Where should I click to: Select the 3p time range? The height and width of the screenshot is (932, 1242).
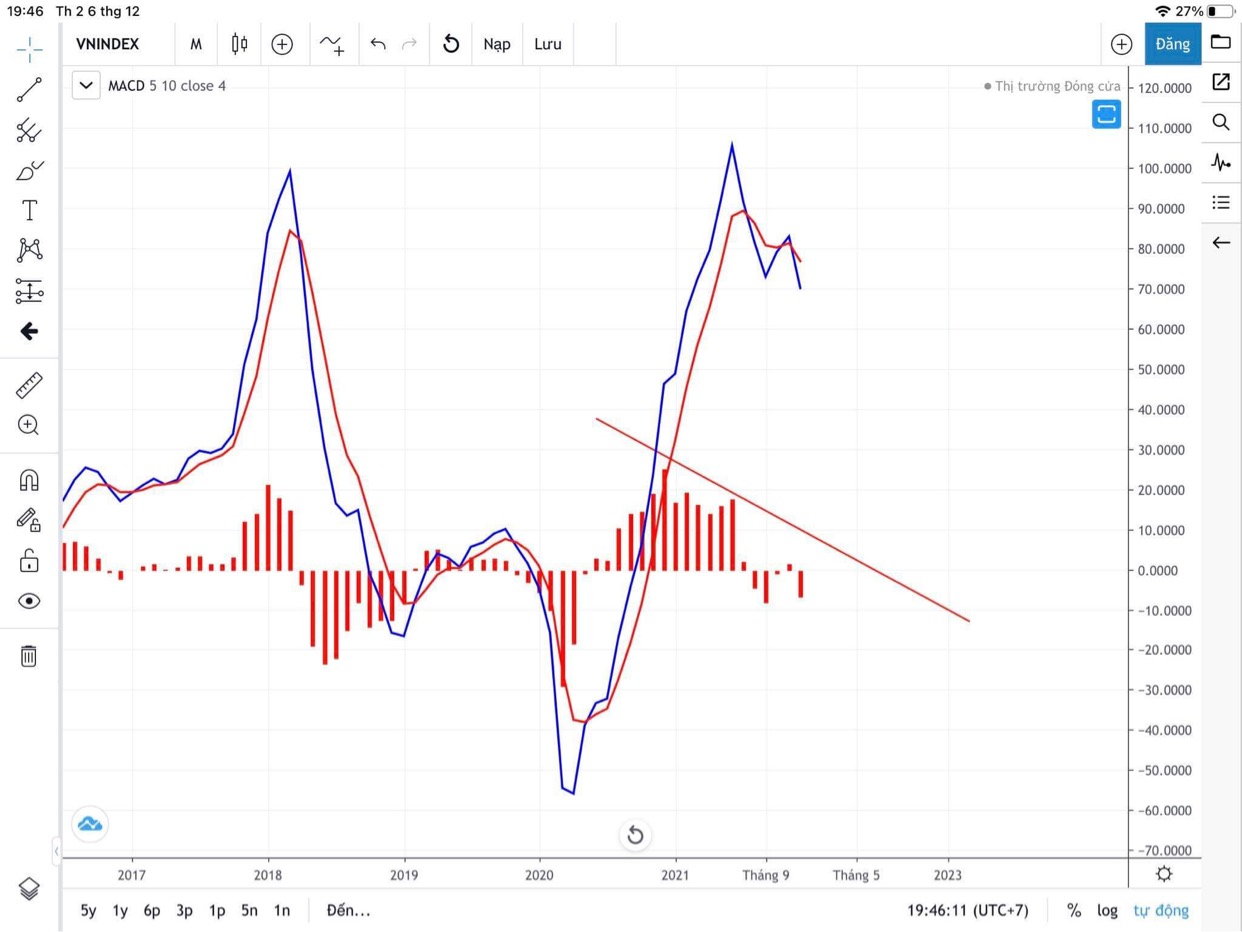pyautogui.click(x=184, y=910)
